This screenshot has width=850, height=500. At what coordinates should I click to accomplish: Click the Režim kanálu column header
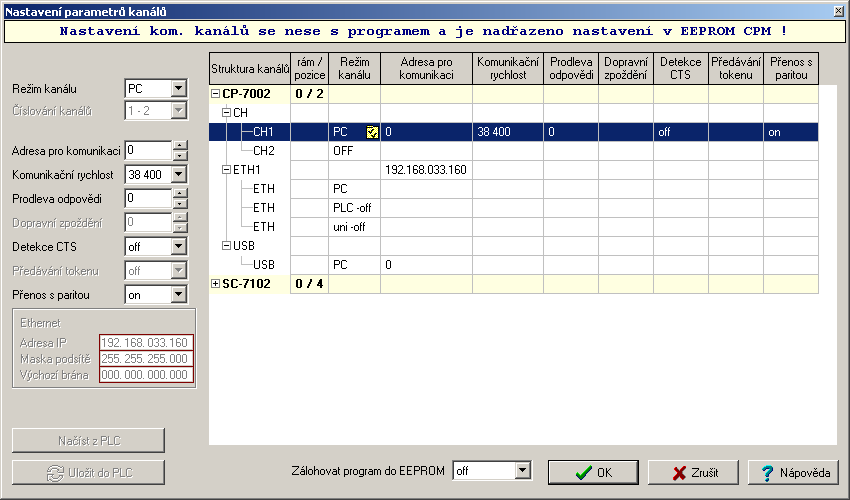click(x=355, y=68)
